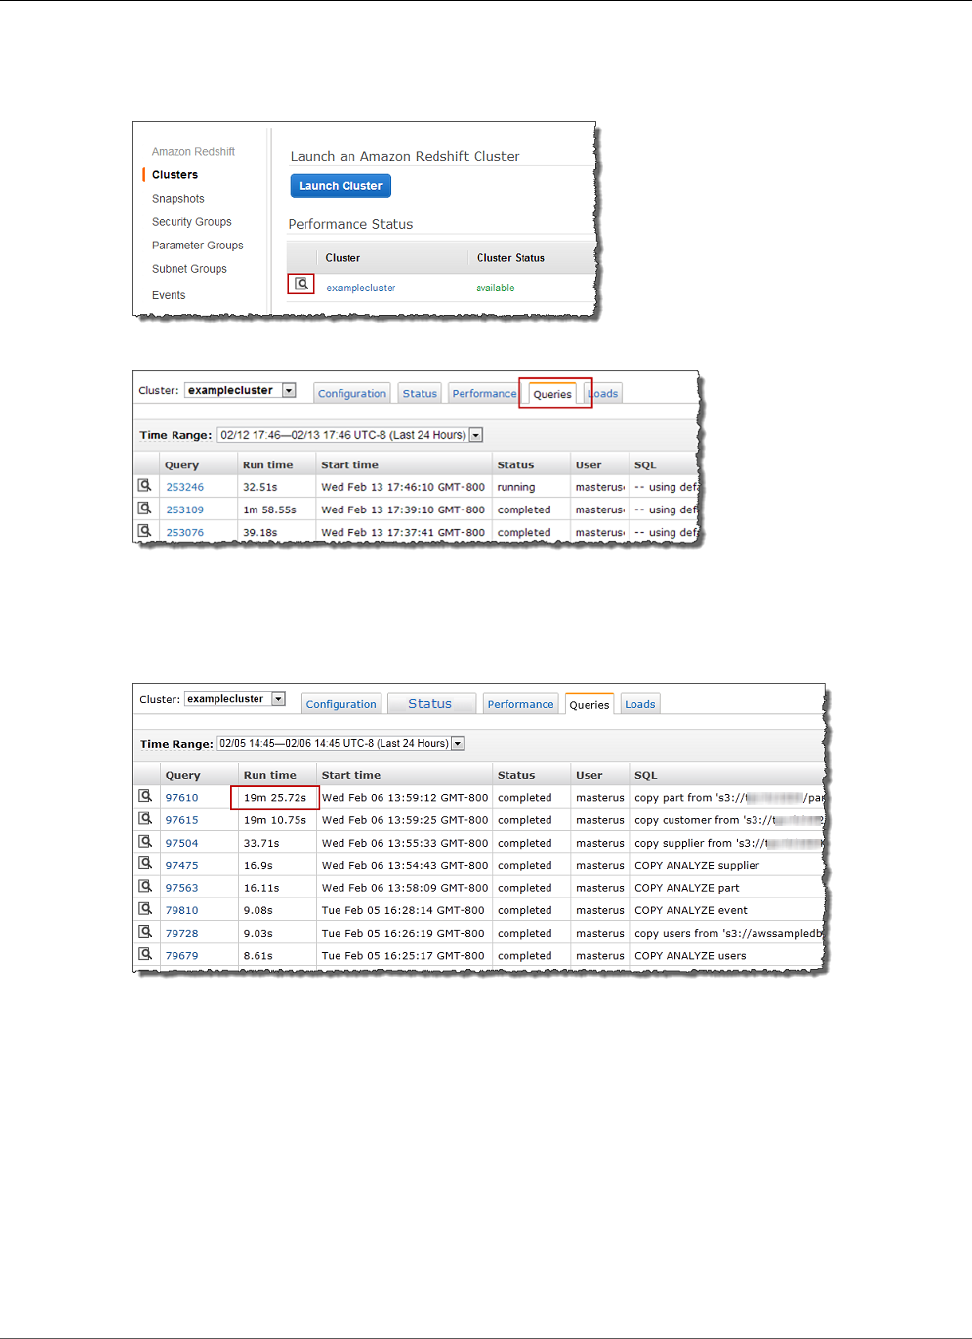The image size is (972, 1339).
Task: Switch to large Status tab in the Feb 06 panel
Action: (x=430, y=704)
